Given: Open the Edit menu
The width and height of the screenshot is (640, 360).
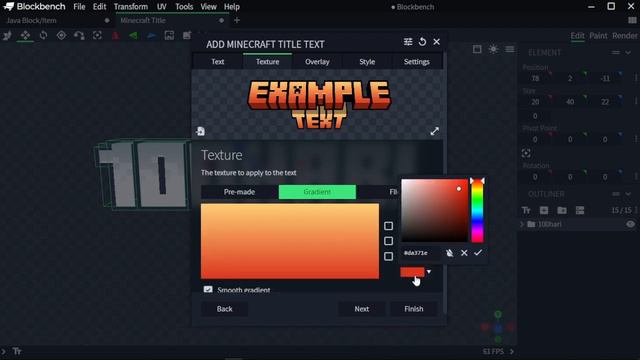Looking at the screenshot, I should [x=99, y=7].
